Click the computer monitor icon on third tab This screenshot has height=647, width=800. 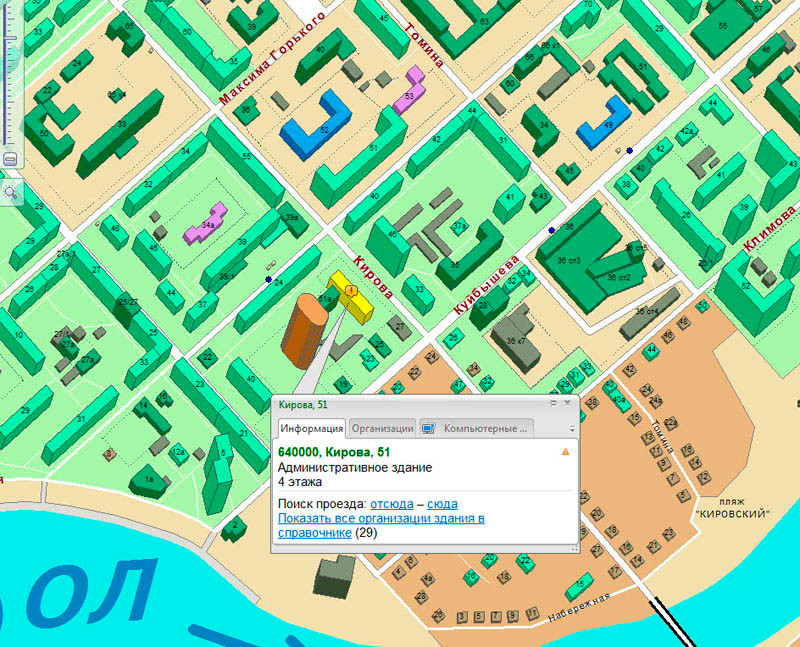tap(429, 428)
